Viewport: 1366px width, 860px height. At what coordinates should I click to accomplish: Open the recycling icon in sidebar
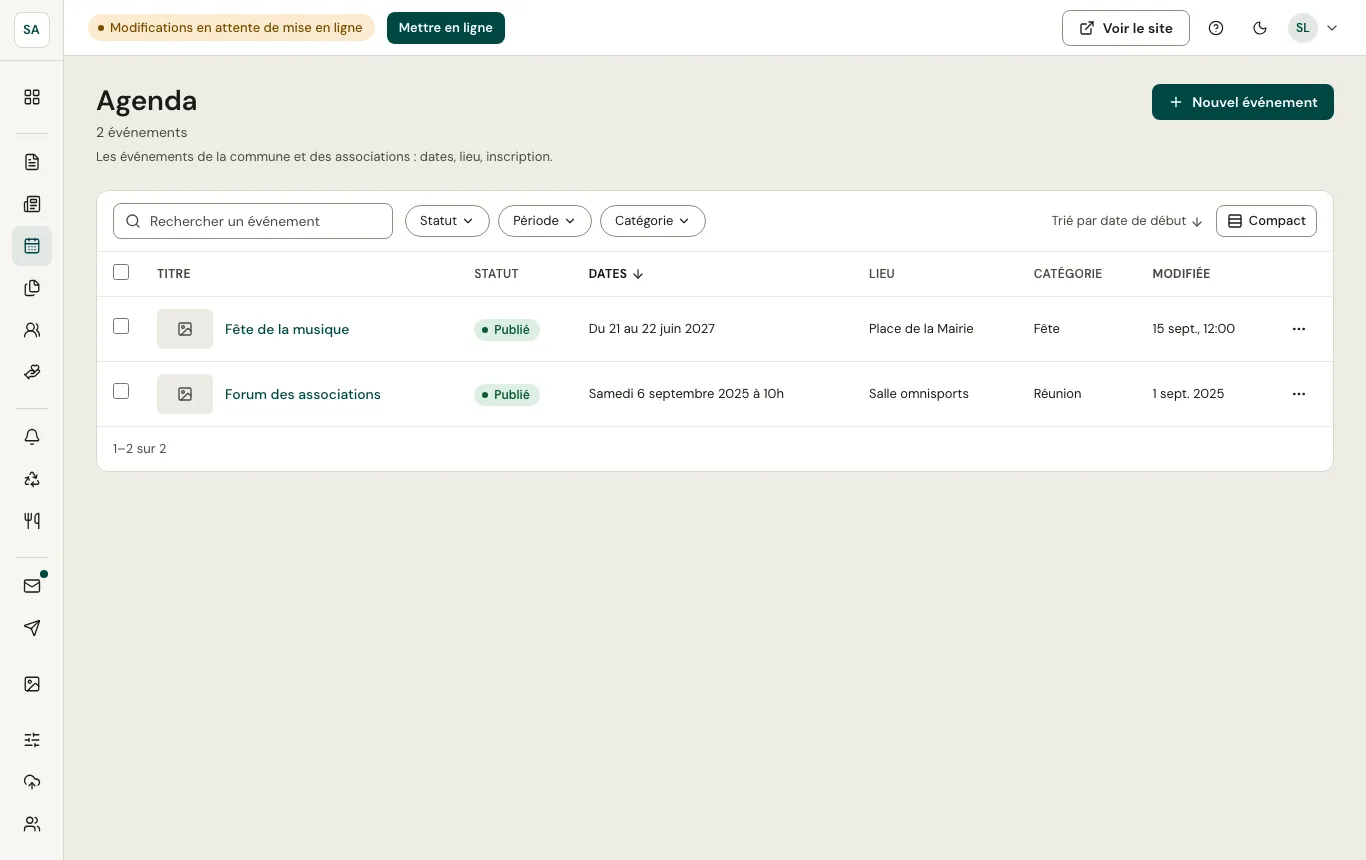pyautogui.click(x=32, y=479)
